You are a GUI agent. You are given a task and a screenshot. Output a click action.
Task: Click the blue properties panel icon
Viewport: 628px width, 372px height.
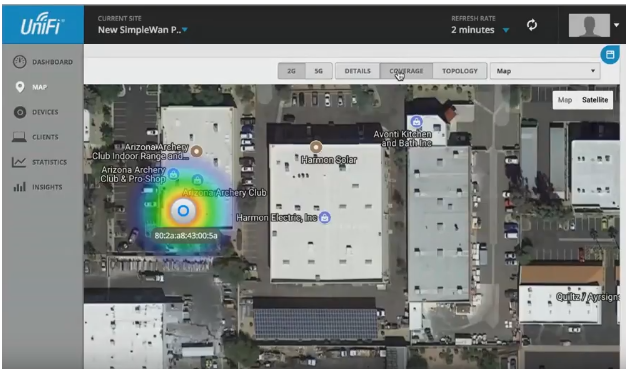[610, 54]
